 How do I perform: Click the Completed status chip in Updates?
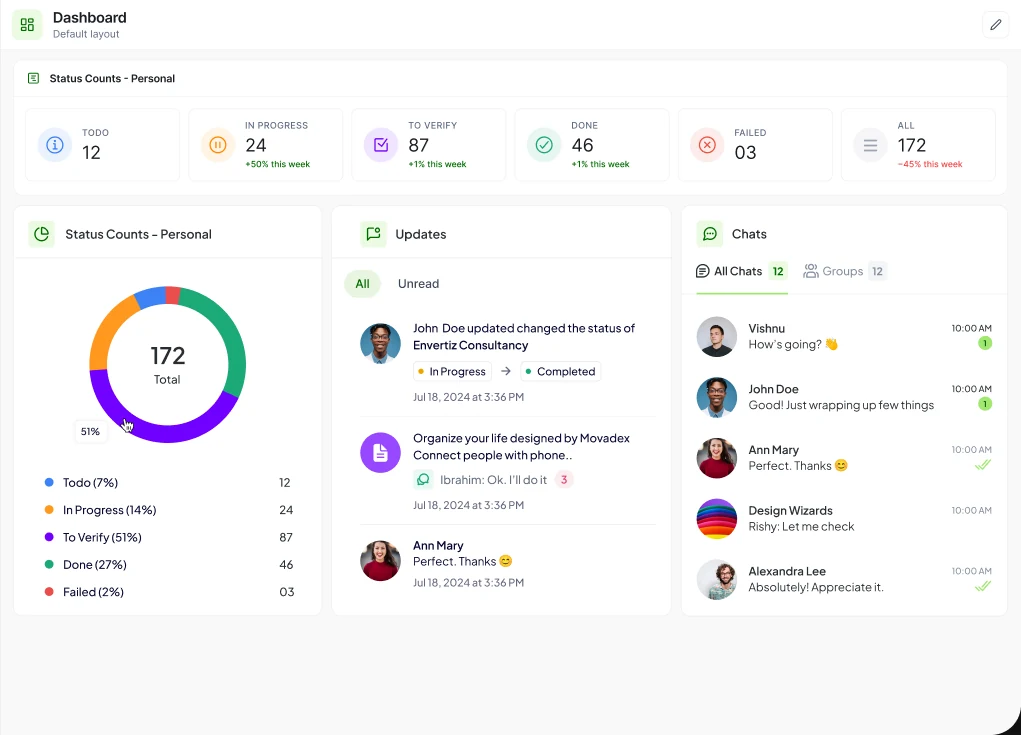pyautogui.click(x=561, y=372)
